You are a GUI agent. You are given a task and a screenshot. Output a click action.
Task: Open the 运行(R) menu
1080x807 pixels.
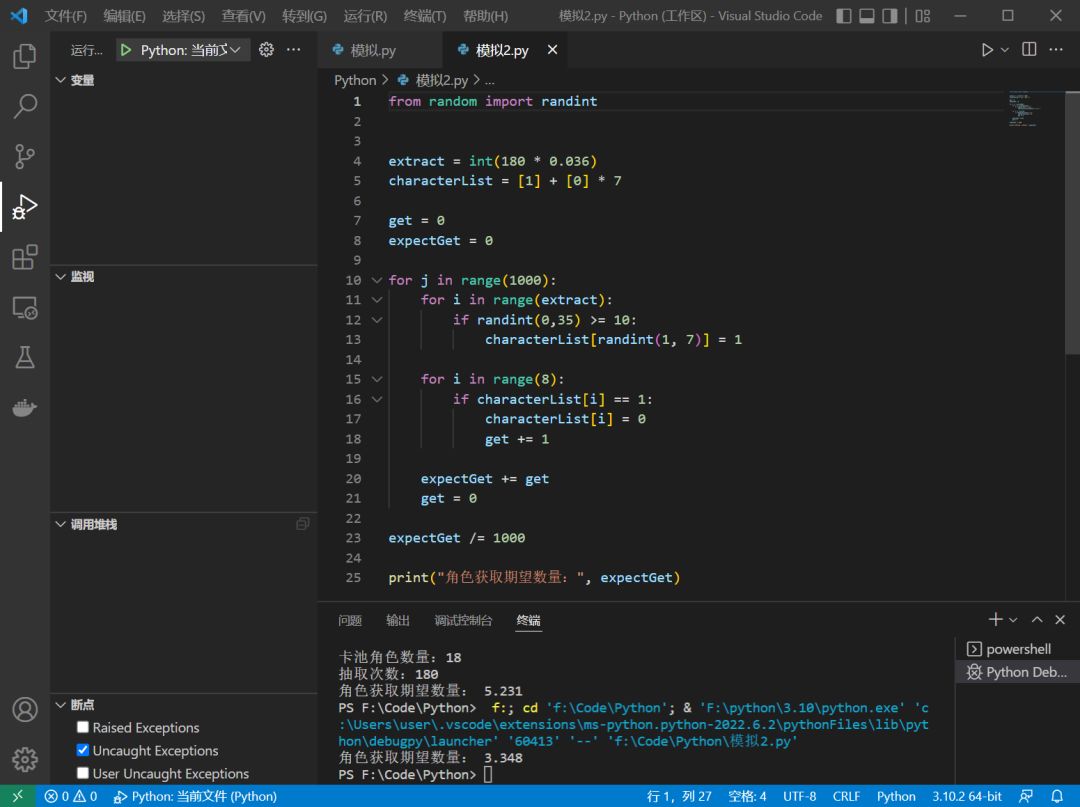coord(365,16)
